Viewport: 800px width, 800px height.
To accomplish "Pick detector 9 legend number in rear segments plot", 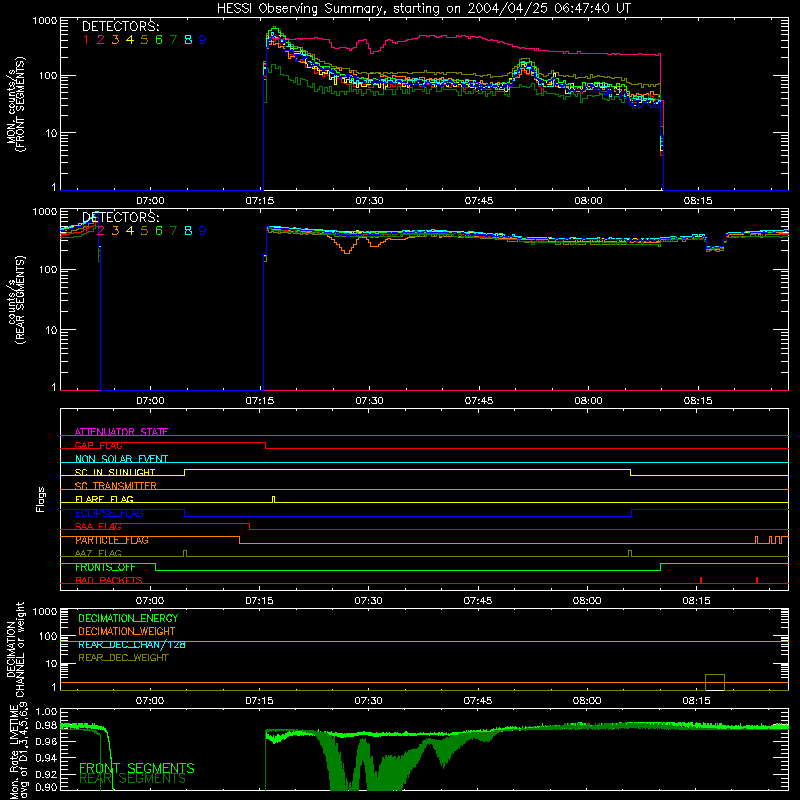I will 203,231.
